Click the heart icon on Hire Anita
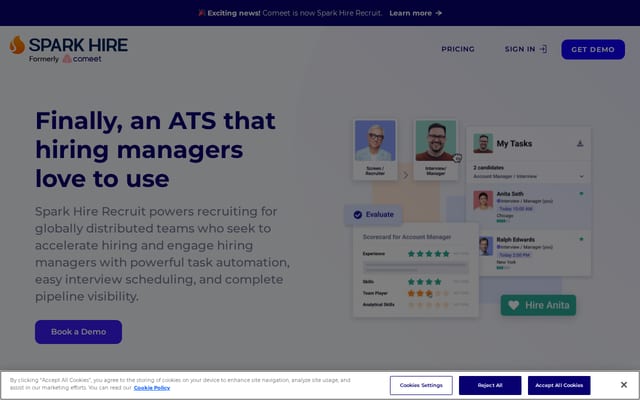 coord(513,305)
